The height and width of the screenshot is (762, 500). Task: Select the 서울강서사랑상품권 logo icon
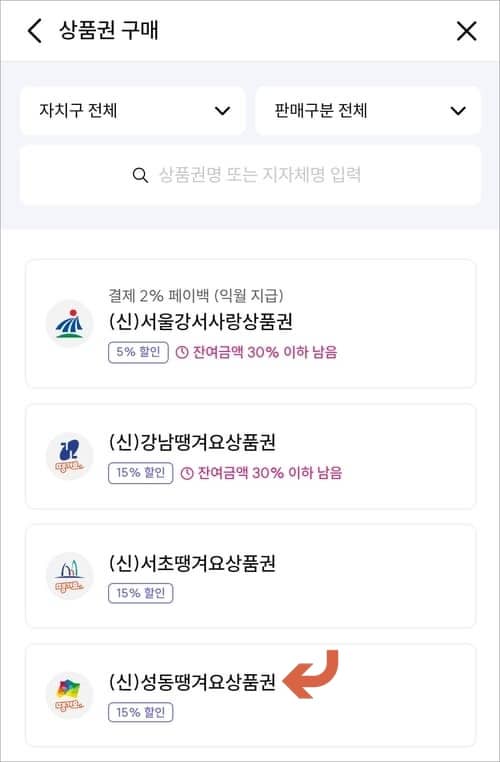pyautogui.click(x=69, y=323)
